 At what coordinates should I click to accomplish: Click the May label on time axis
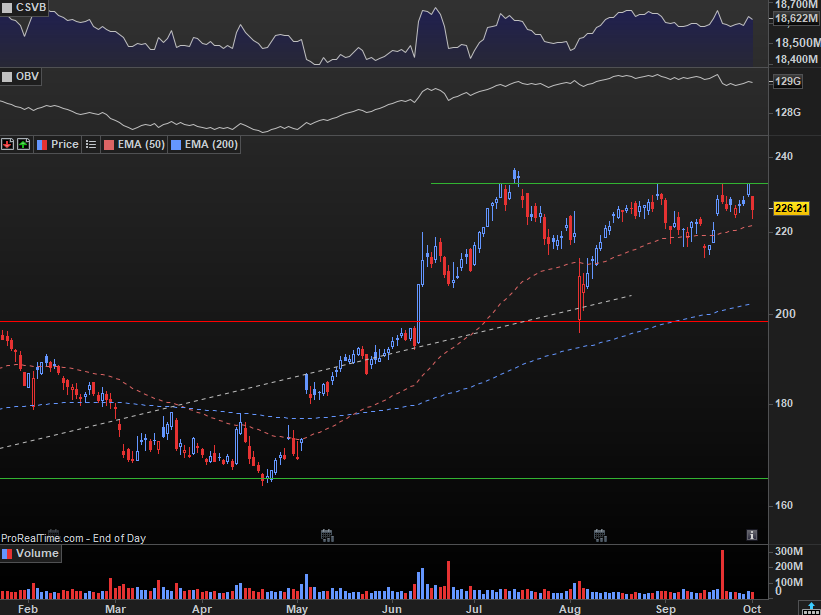297,608
